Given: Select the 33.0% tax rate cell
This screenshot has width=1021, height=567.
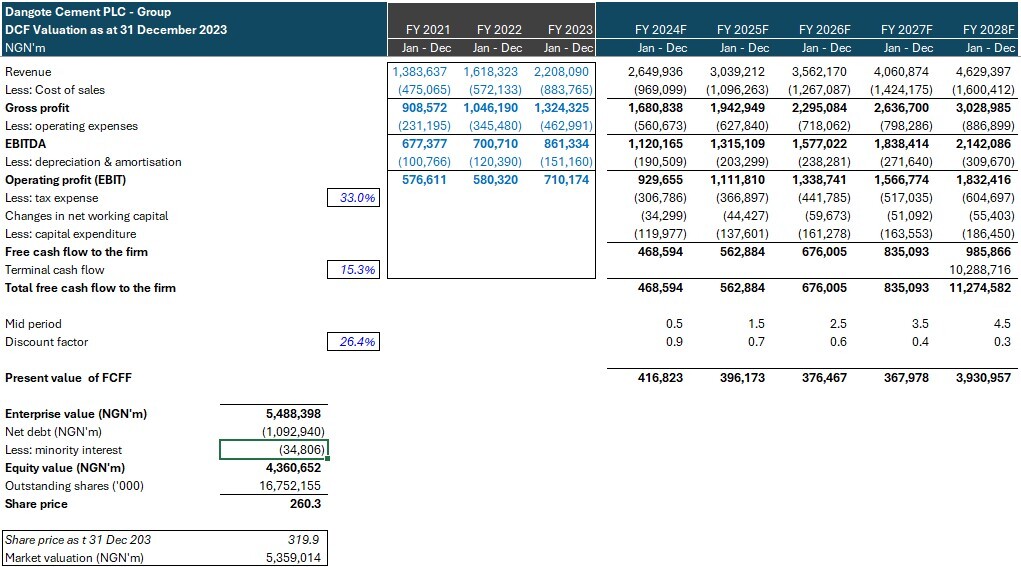Looking at the screenshot, I should point(353,198).
